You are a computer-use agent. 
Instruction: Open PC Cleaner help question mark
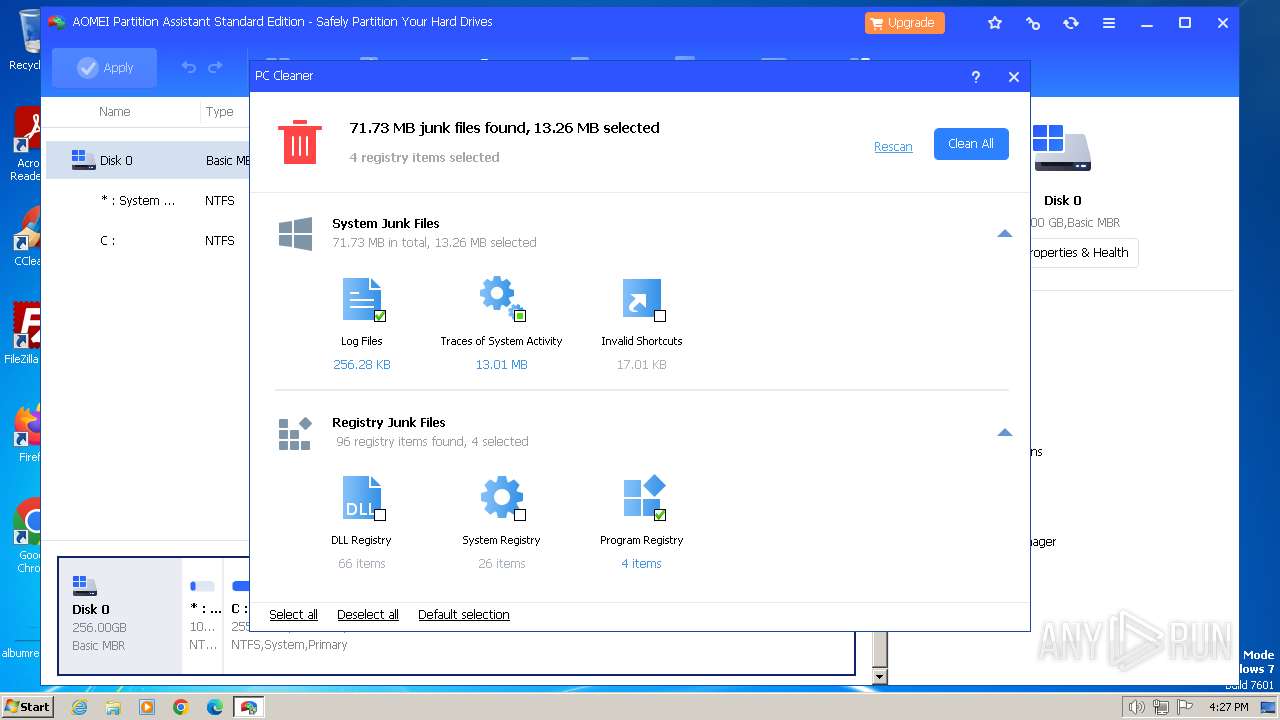(976, 77)
